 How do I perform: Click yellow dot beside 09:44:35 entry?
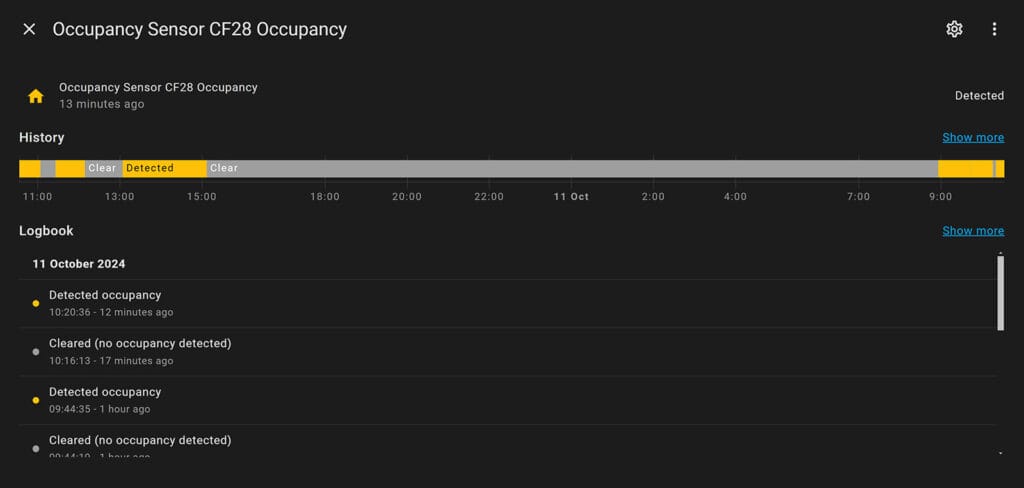click(x=36, y=400)
